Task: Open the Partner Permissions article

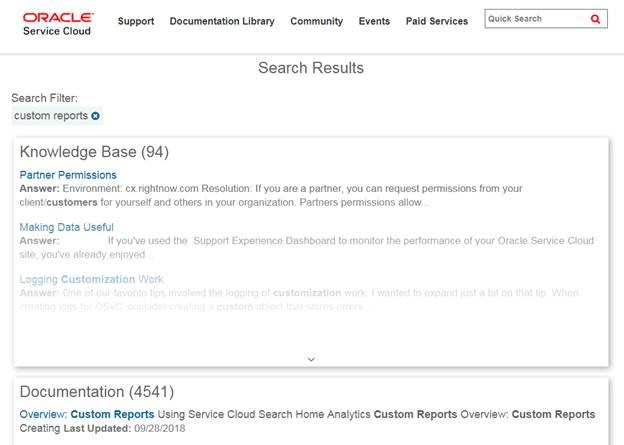Action: tap(68, 175)
